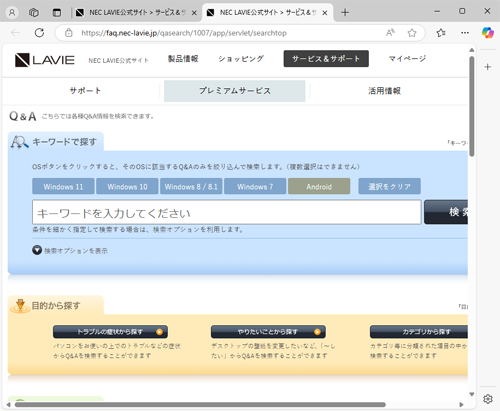Image resolution: width=500 pixels, height=411 pixels.
Task: View site information lock icon
Action: point(69,33)
